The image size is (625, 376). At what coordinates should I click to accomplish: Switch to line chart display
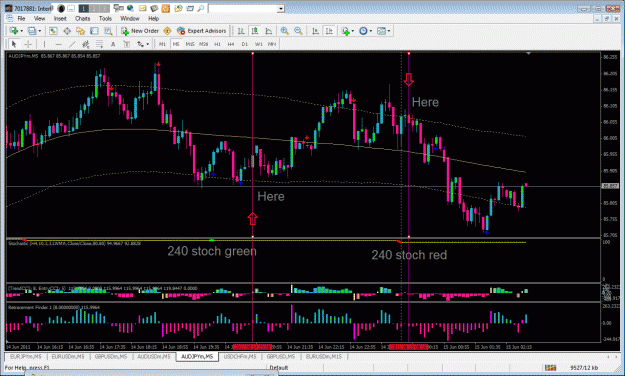tap(269, 31)
